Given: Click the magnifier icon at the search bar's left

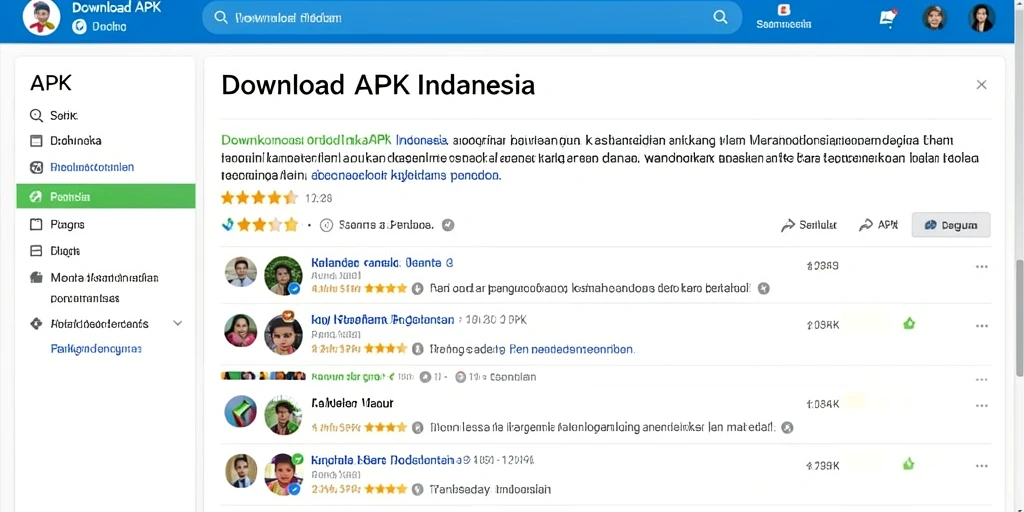Looking at the screenshot, I should point(221,18).
